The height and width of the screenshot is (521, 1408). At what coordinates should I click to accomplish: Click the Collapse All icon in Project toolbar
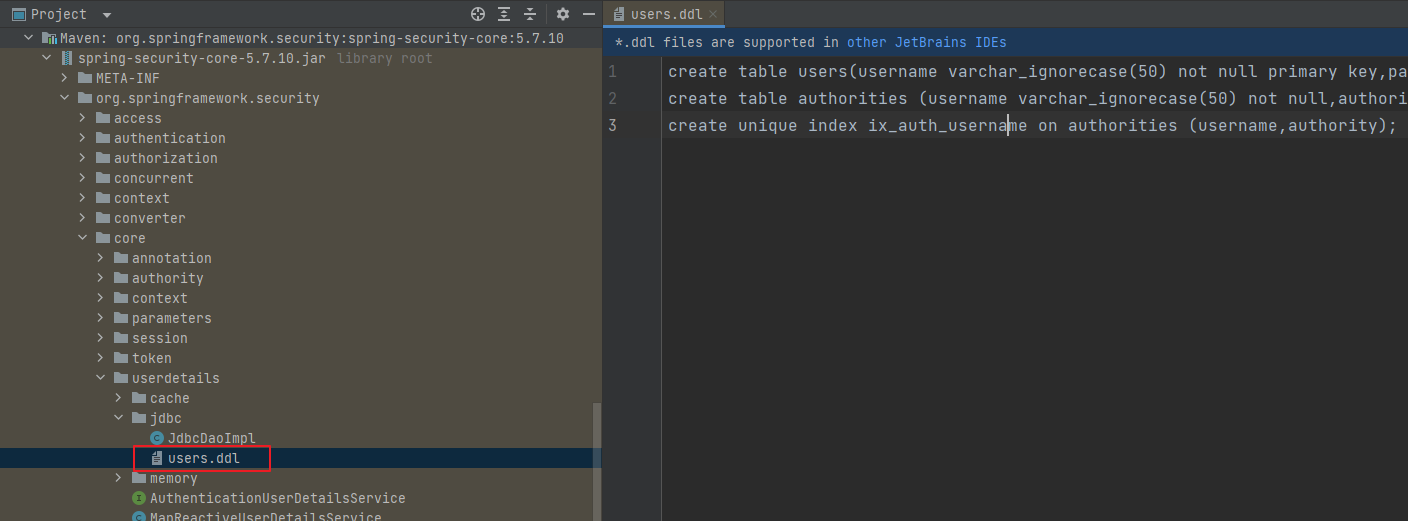coord(530,14)
